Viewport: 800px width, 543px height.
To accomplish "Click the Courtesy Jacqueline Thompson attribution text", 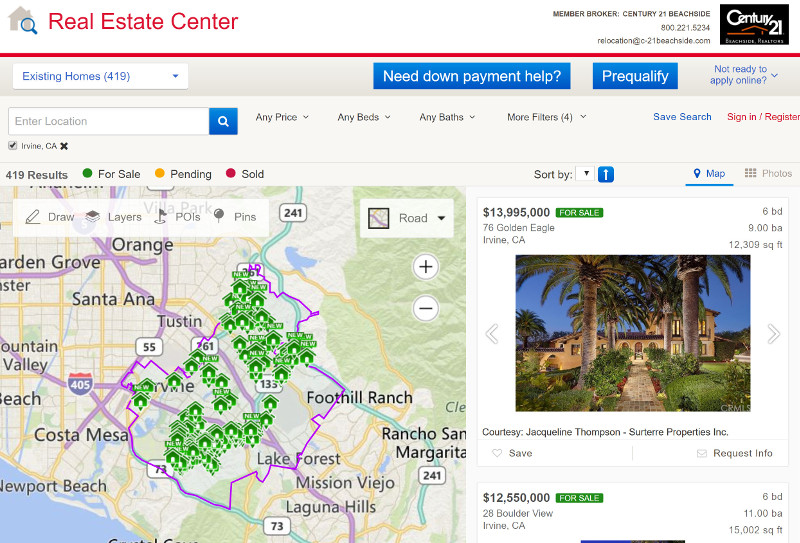I will click(x=605, y=432).
